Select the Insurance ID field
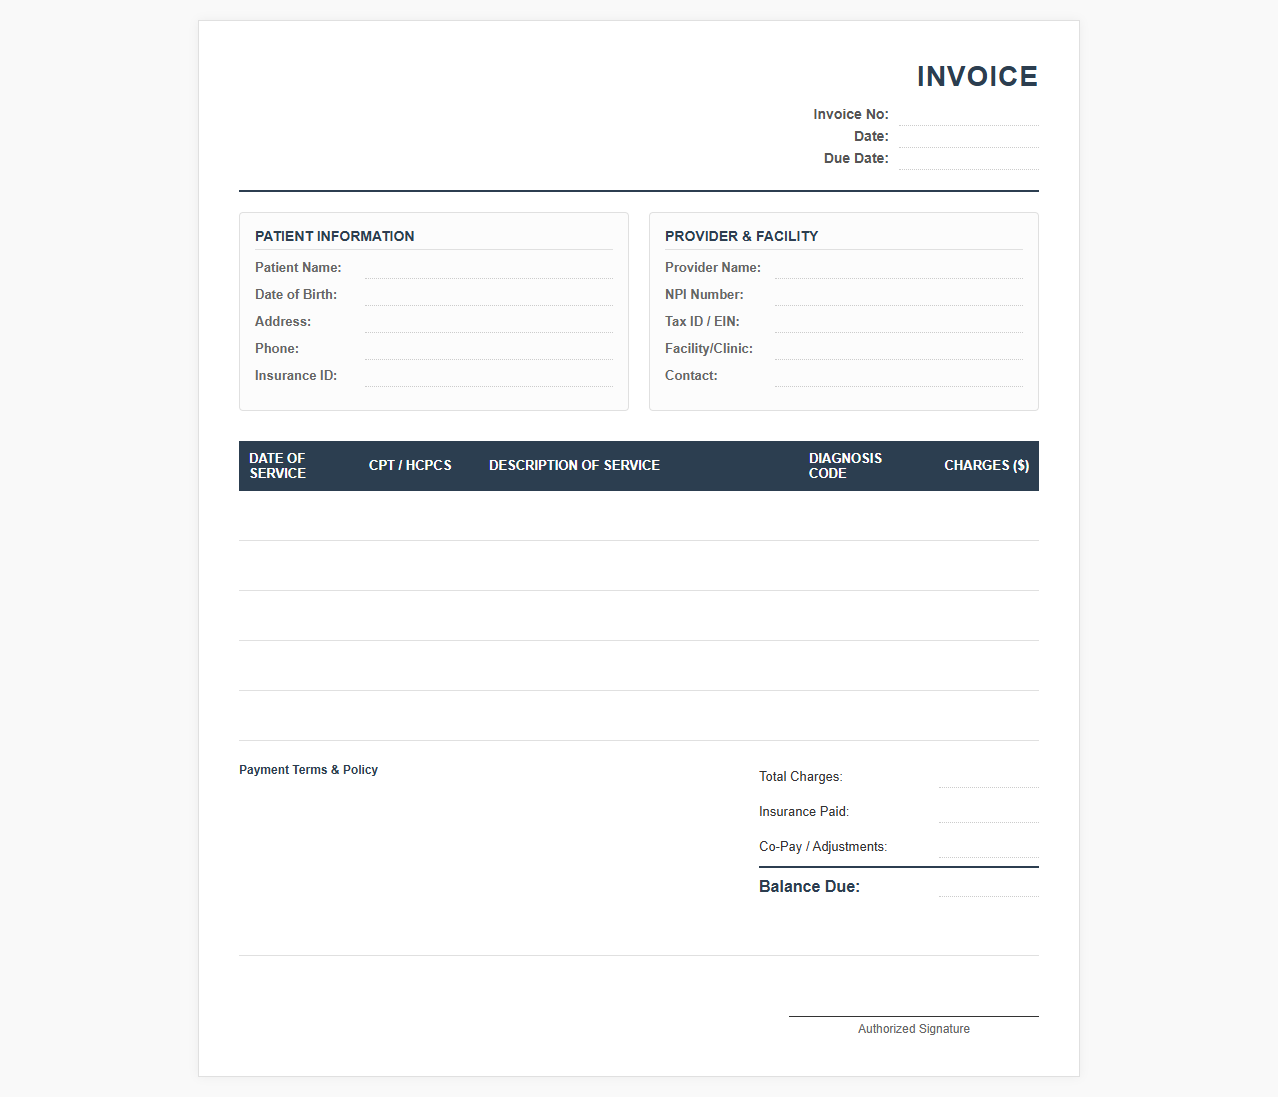This screenshot has width=1278, height=1097. coord(488,376)
